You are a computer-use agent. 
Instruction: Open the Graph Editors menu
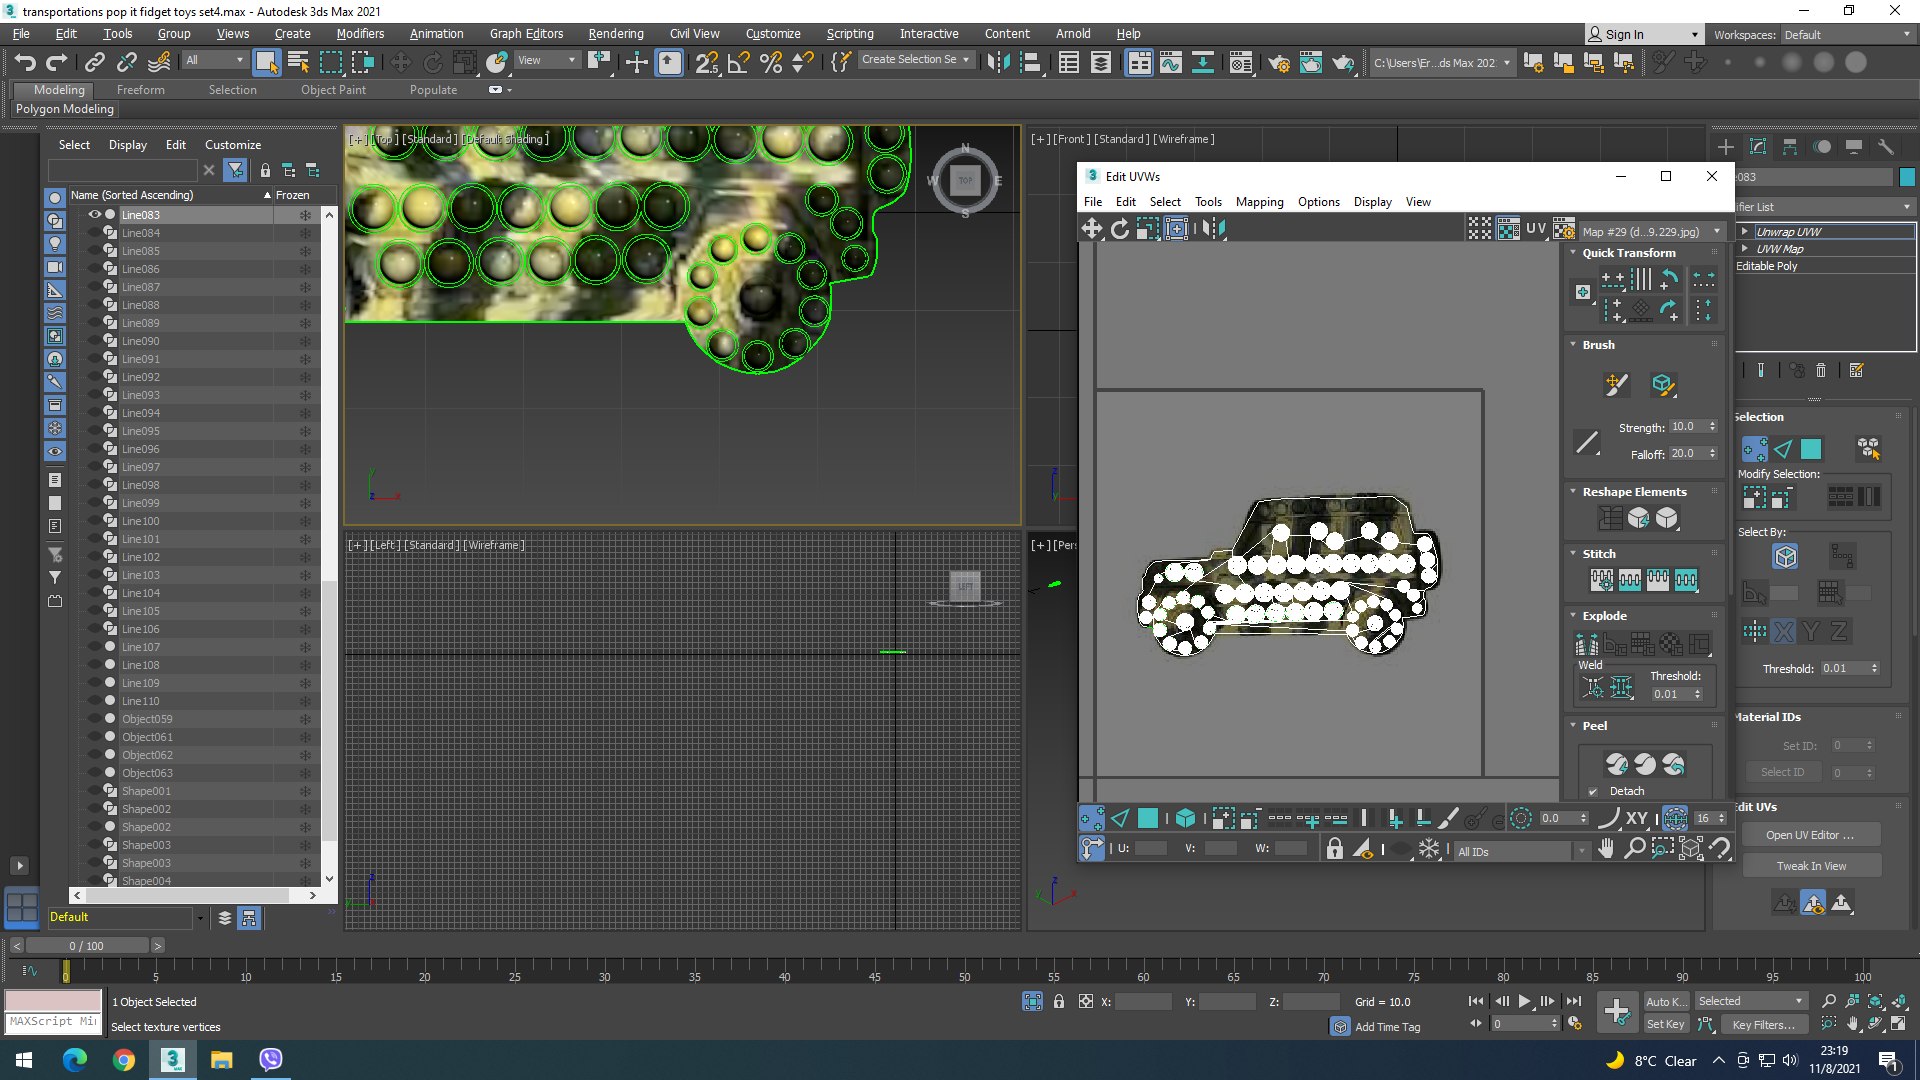(x=526, y=33)
